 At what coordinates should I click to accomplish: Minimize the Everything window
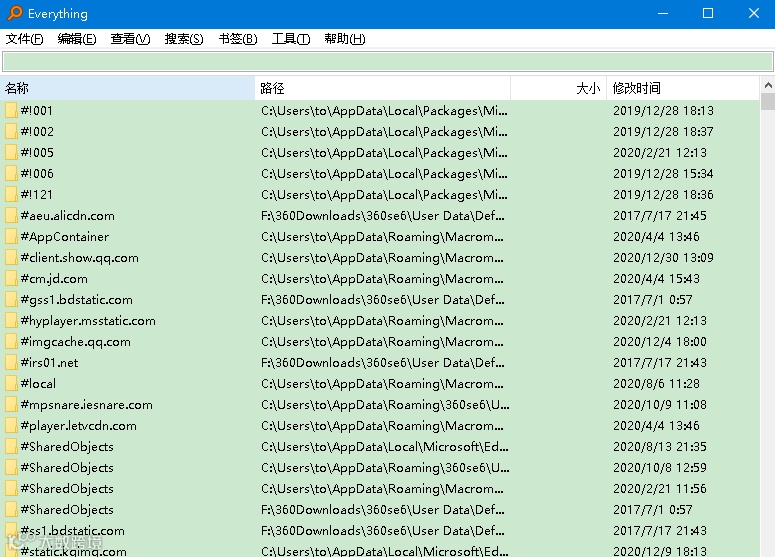click(663, 13)
